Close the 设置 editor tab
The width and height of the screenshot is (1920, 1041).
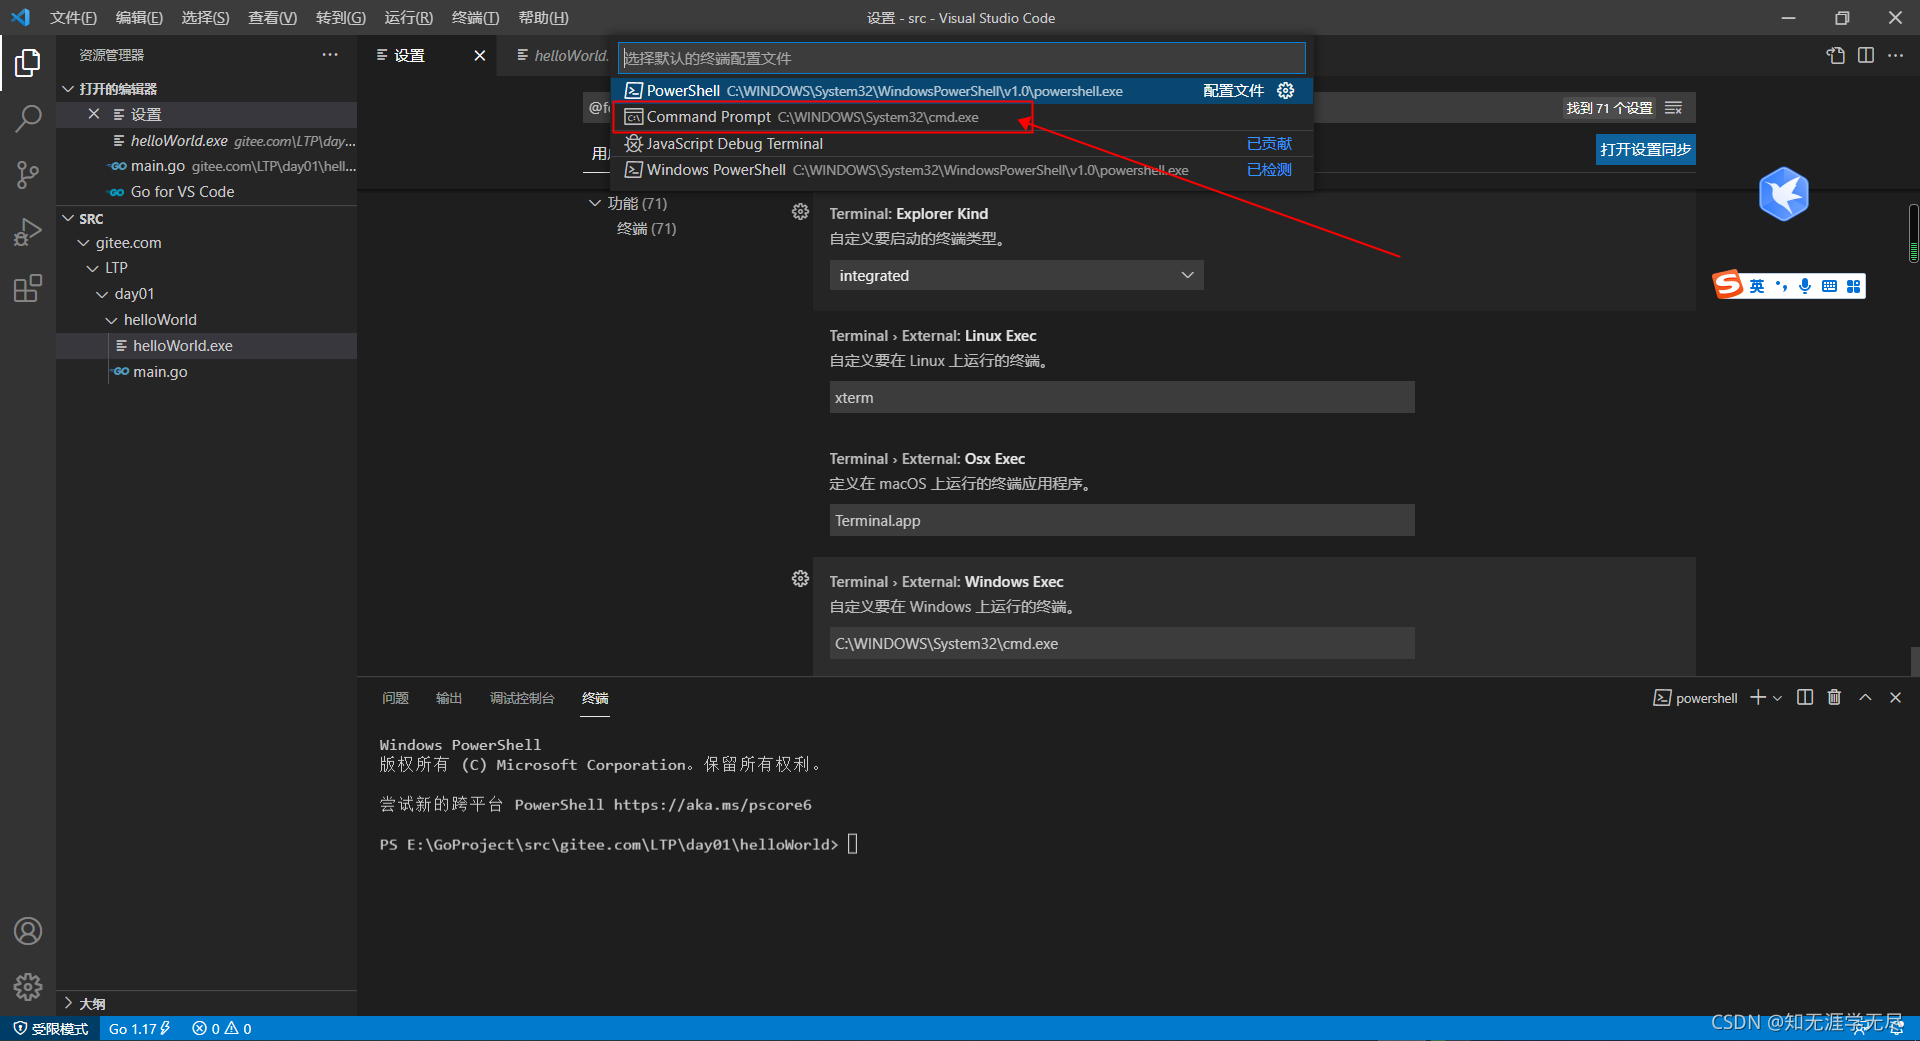[480, 56]
